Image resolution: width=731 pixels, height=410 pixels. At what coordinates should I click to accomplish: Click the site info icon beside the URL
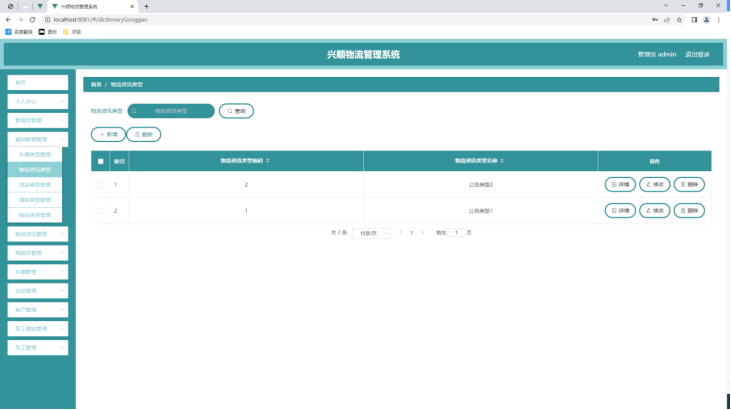point(47,20)
